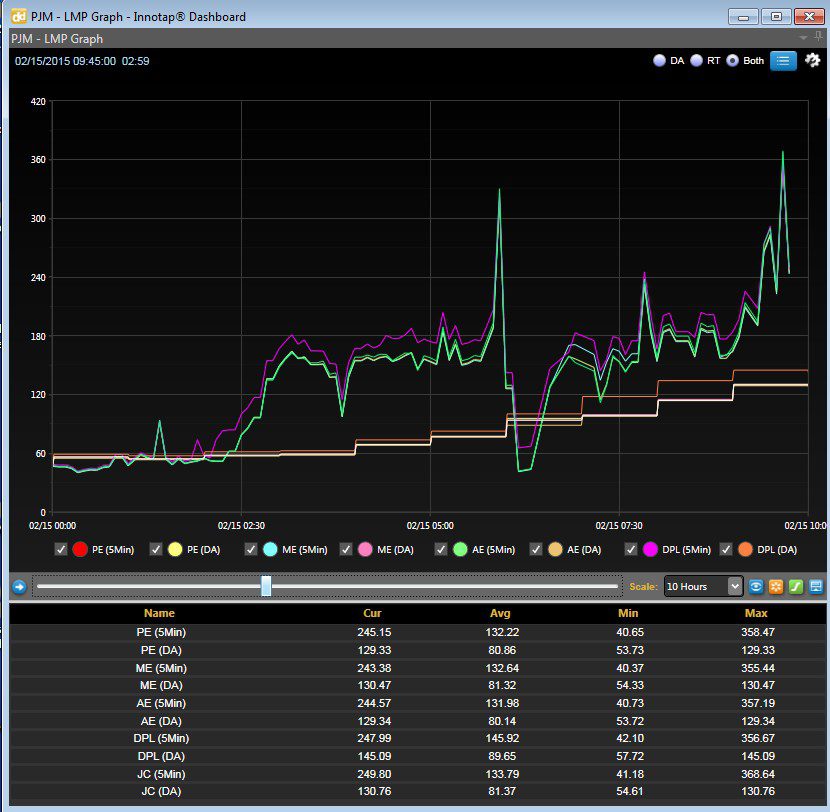
Task: Select the Both radio button
Action: [732, 60]
